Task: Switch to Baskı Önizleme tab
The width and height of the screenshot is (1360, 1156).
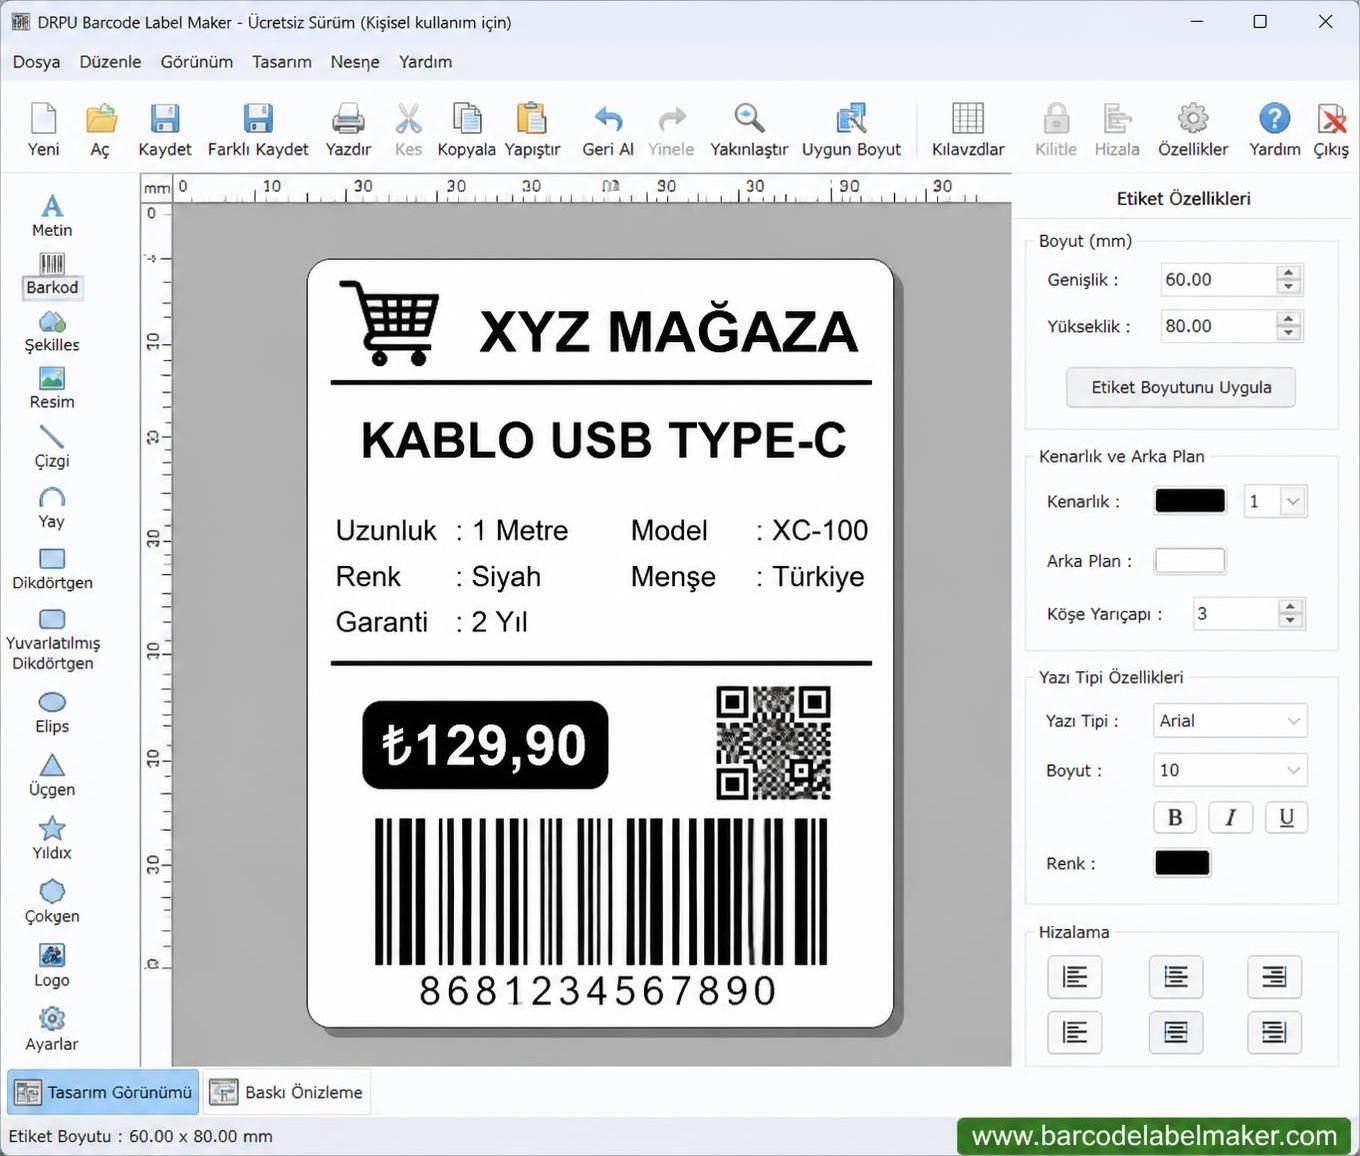Action: (286, 1092)
